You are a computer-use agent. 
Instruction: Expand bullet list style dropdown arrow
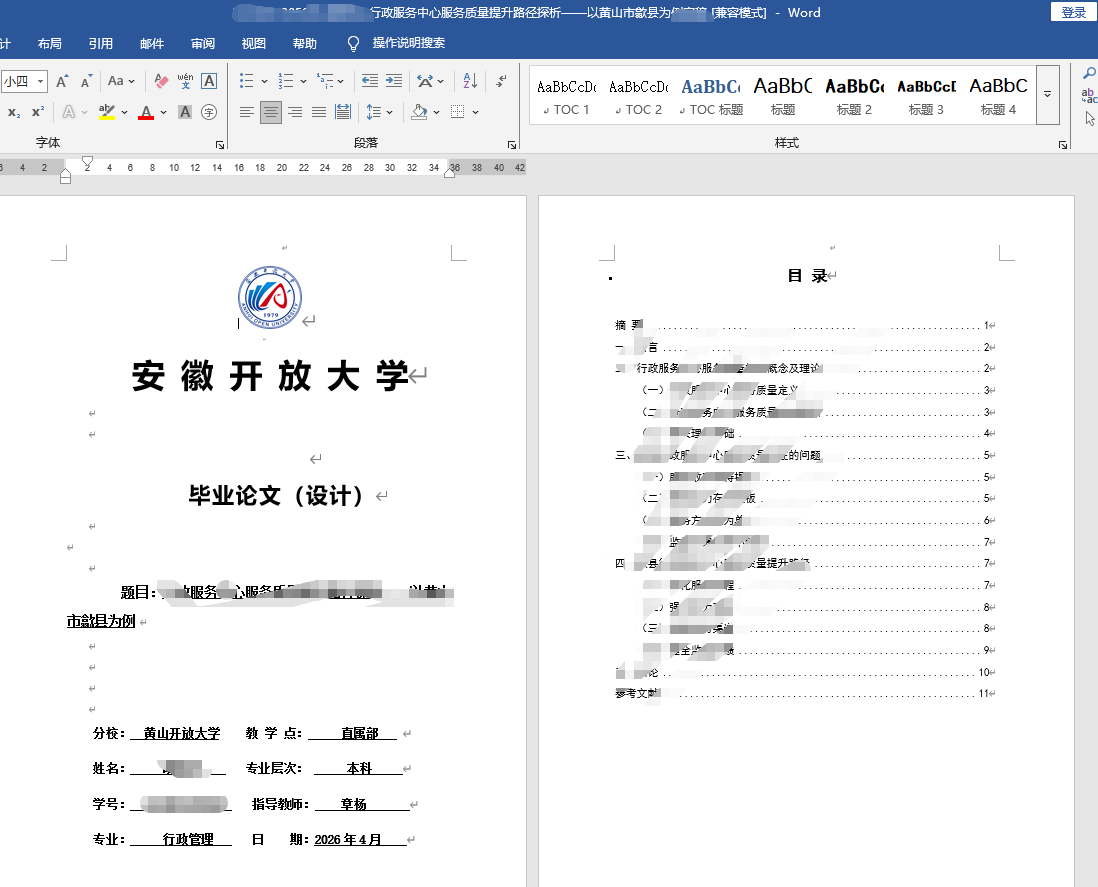point(265,81)
